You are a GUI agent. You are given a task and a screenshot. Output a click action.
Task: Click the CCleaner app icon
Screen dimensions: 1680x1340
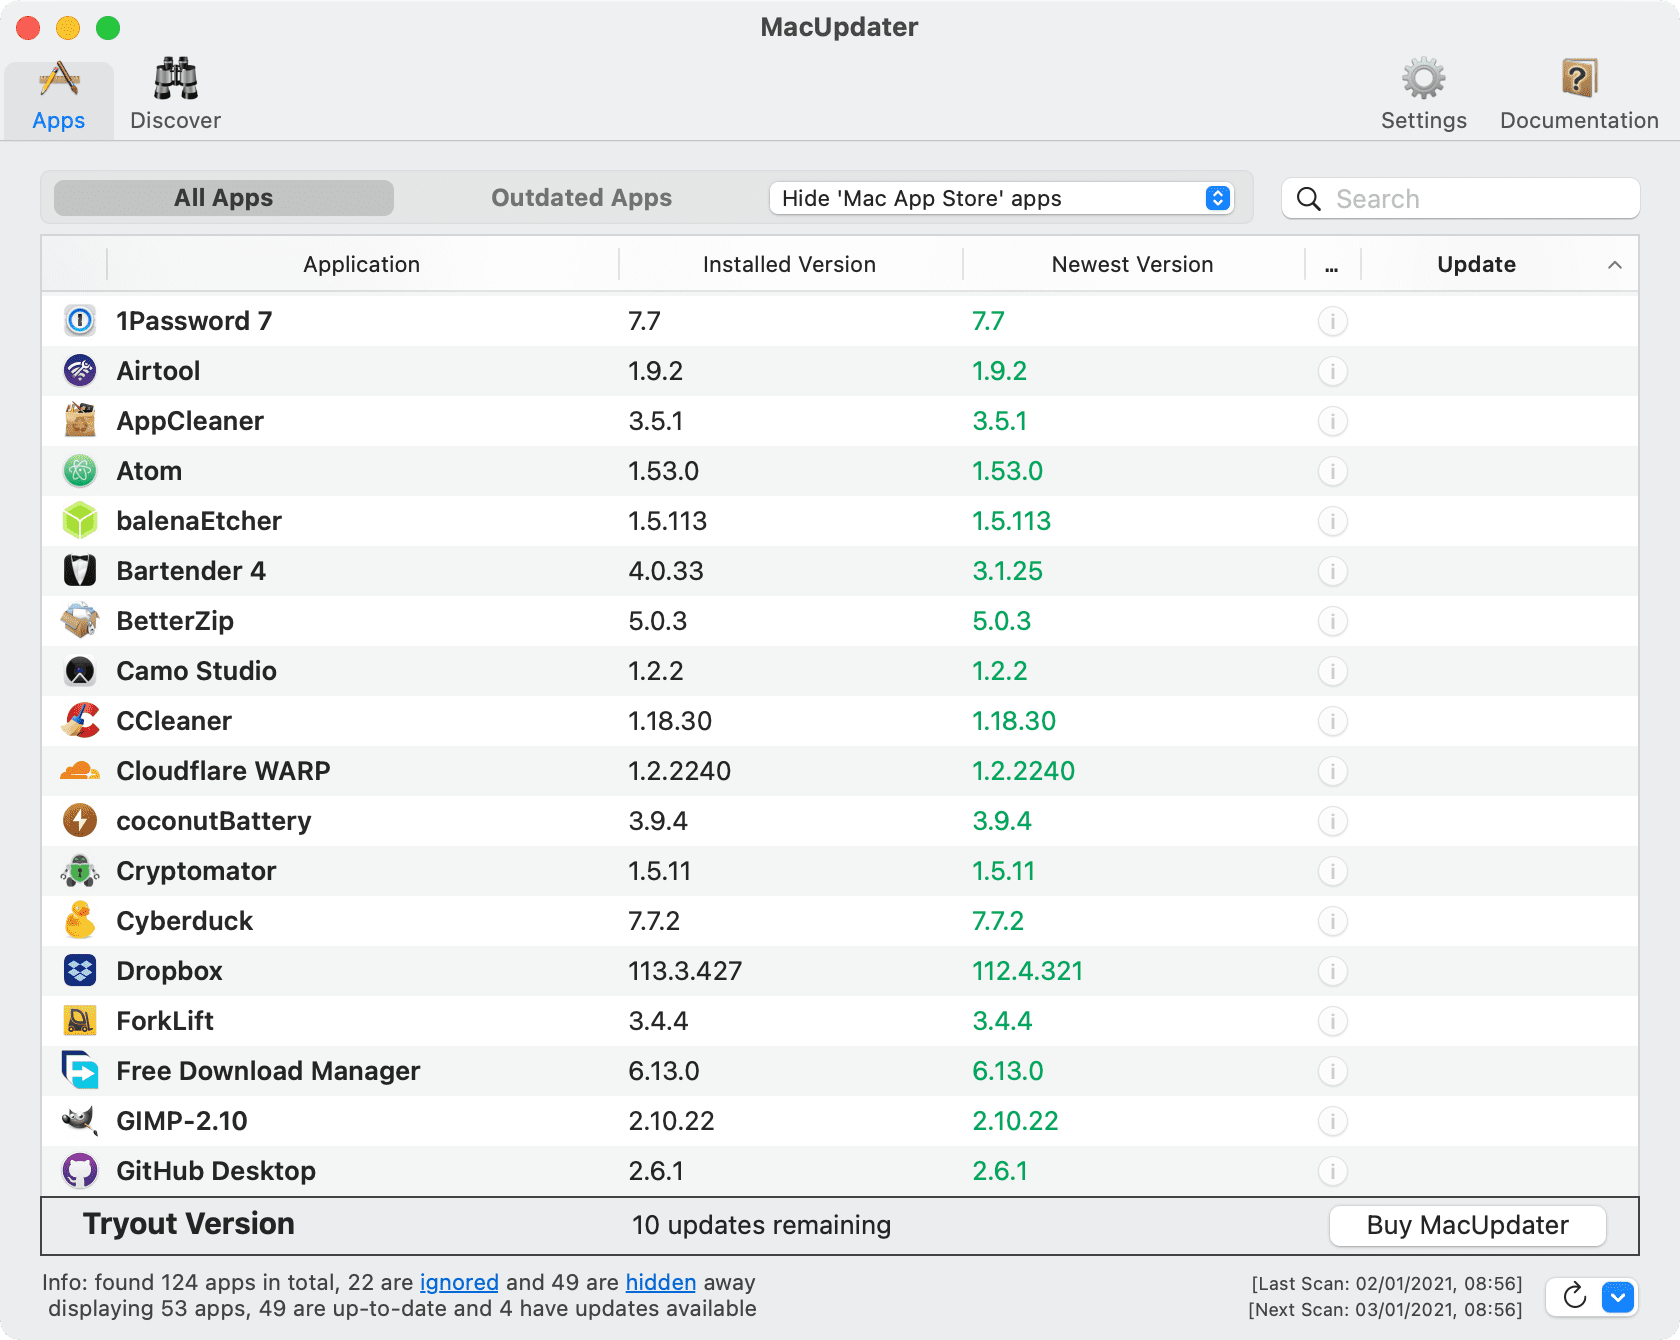(80, 721)
